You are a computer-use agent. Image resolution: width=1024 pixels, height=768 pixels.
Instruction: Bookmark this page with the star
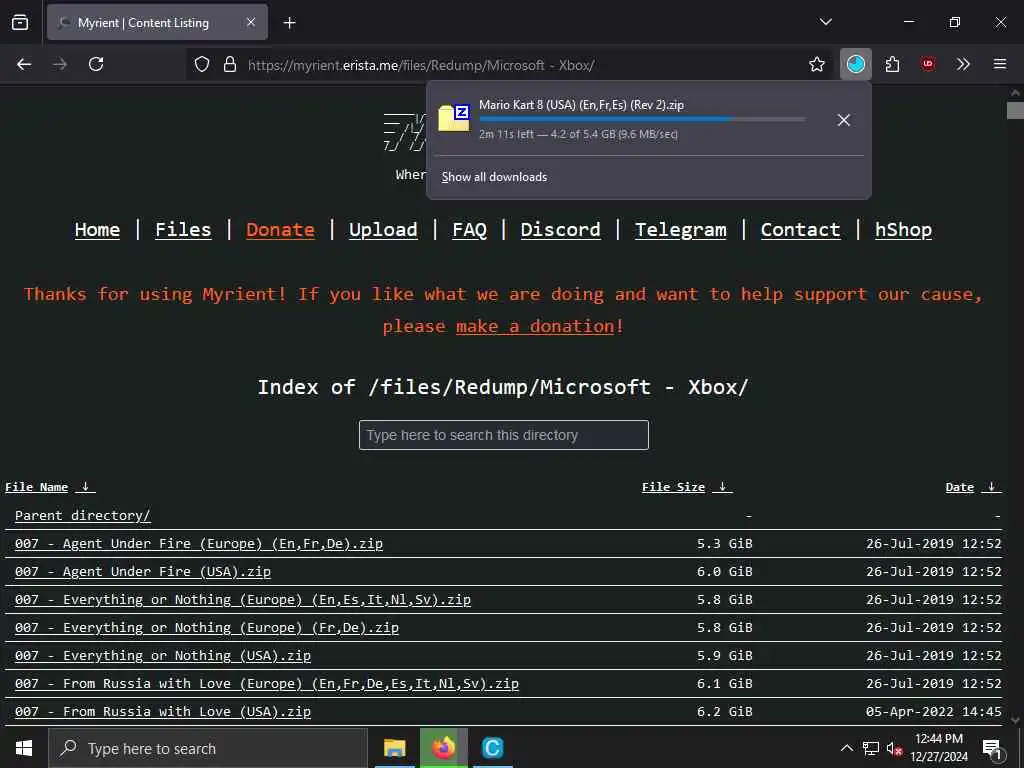[816, 64]
